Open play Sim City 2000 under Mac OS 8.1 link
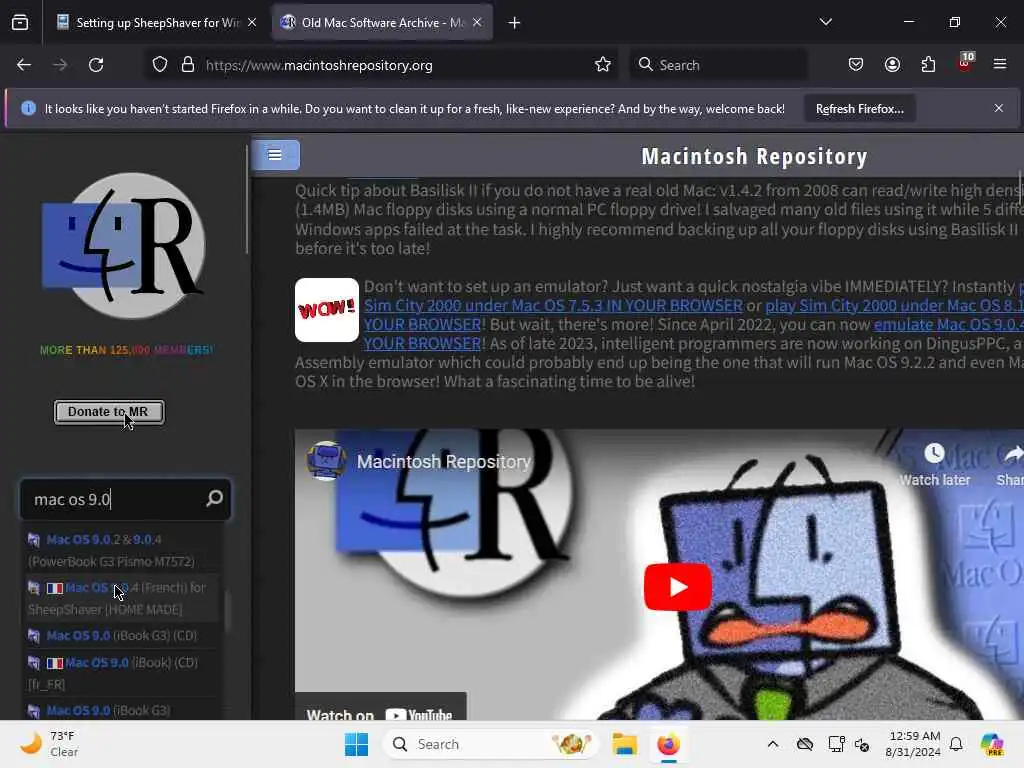 [x=894, y=306]
